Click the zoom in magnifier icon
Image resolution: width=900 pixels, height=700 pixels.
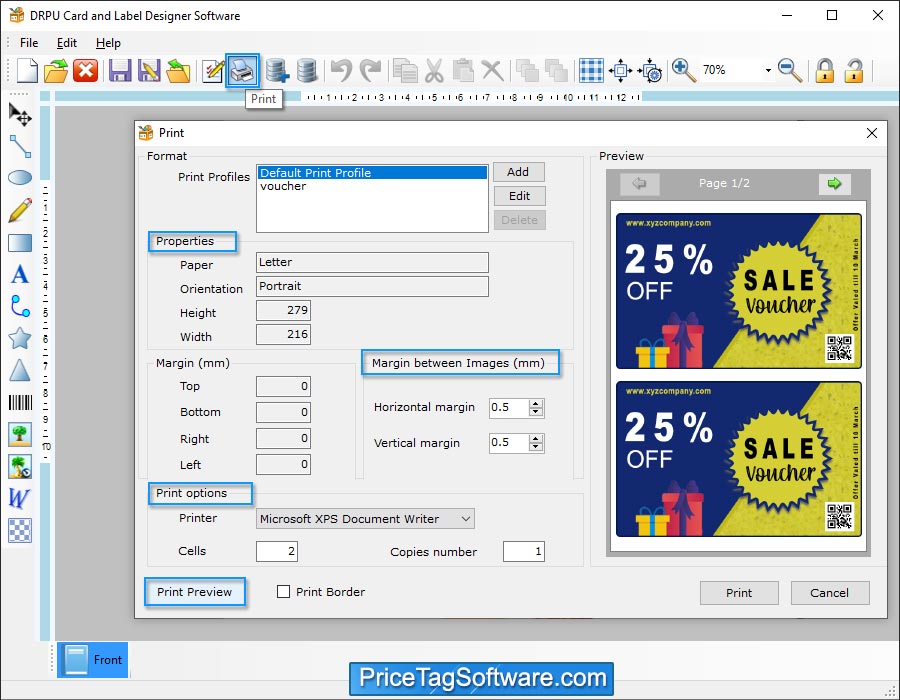(684, 70)
